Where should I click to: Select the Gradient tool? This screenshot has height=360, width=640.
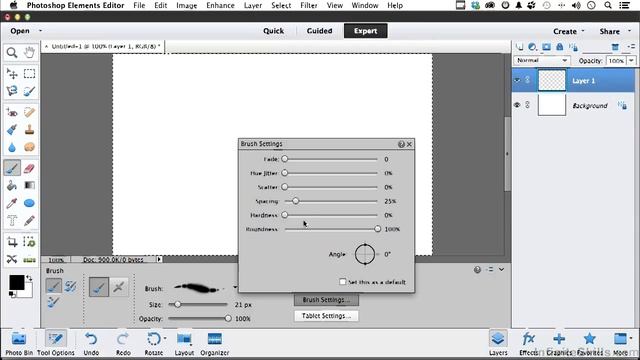pos(29,185)
